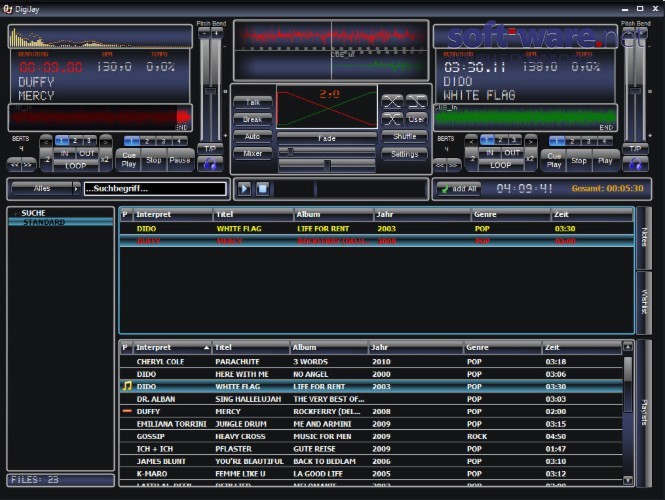Click left Pitch Bend minus button

pos(204,33)
